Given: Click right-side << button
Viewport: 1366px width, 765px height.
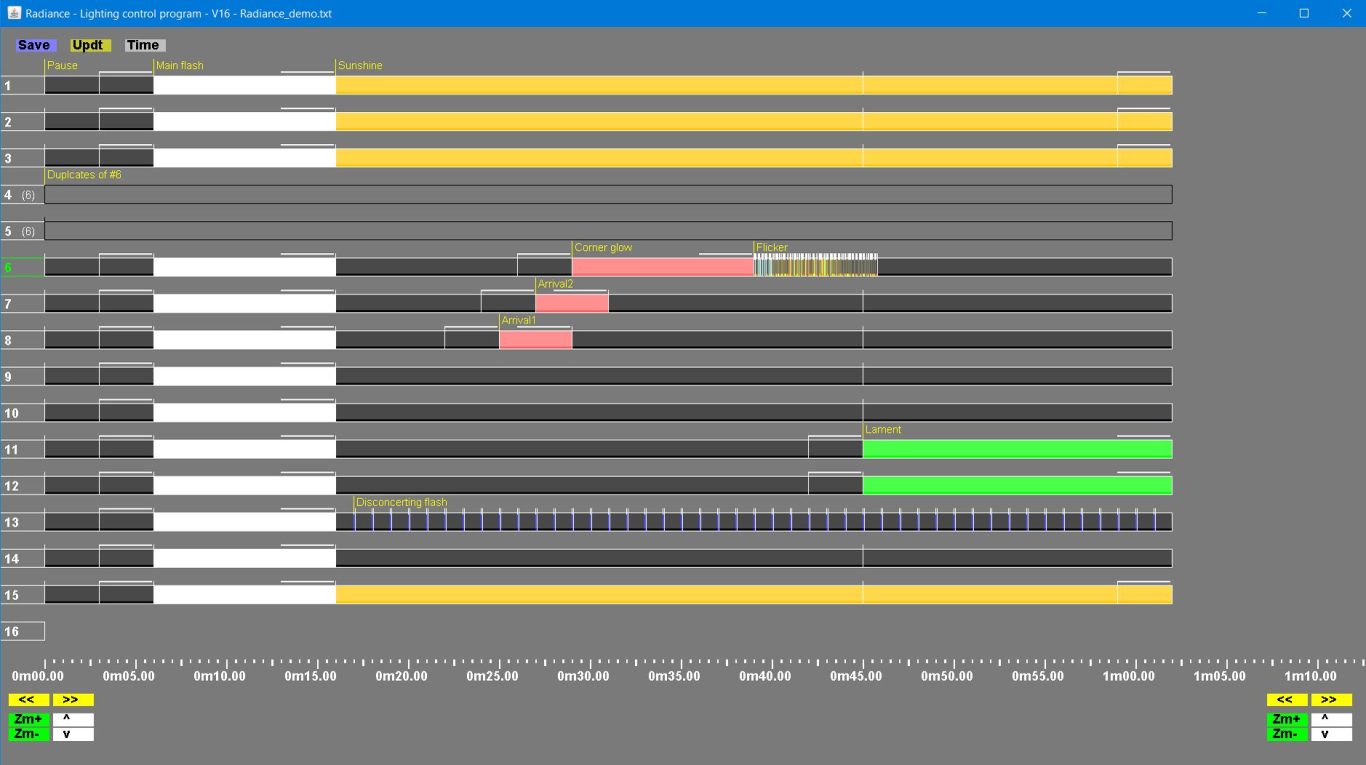Looking at the screenshot, I should tap(1287, 700).
